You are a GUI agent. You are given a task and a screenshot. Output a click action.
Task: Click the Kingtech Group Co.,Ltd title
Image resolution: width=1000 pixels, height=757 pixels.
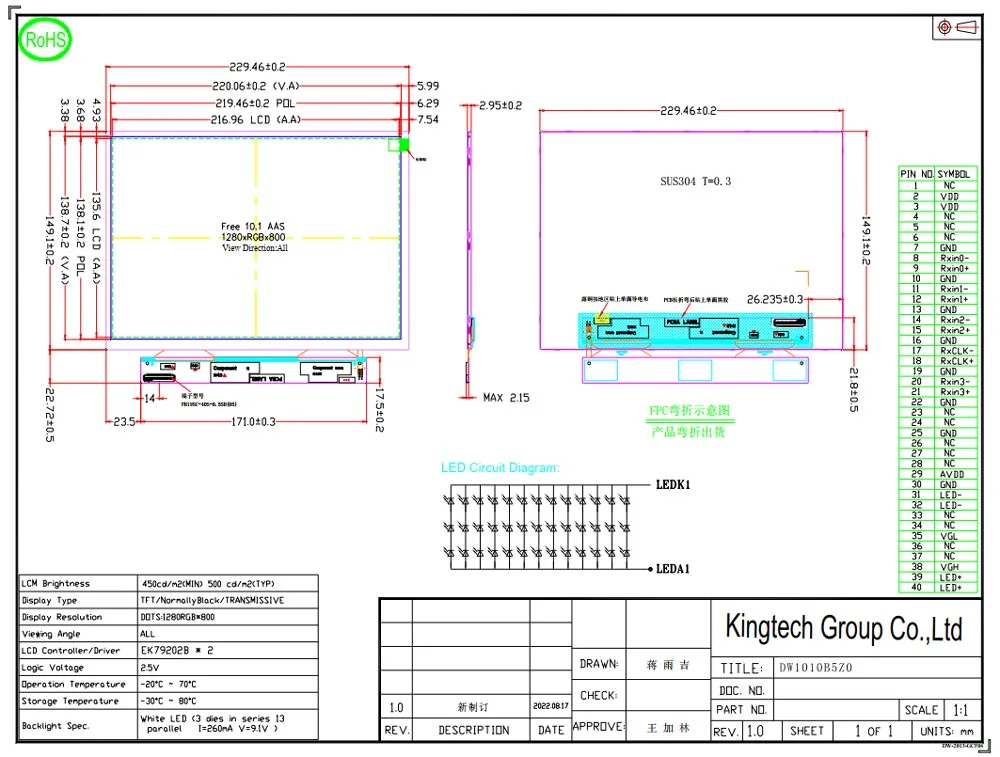click(844, 628)
